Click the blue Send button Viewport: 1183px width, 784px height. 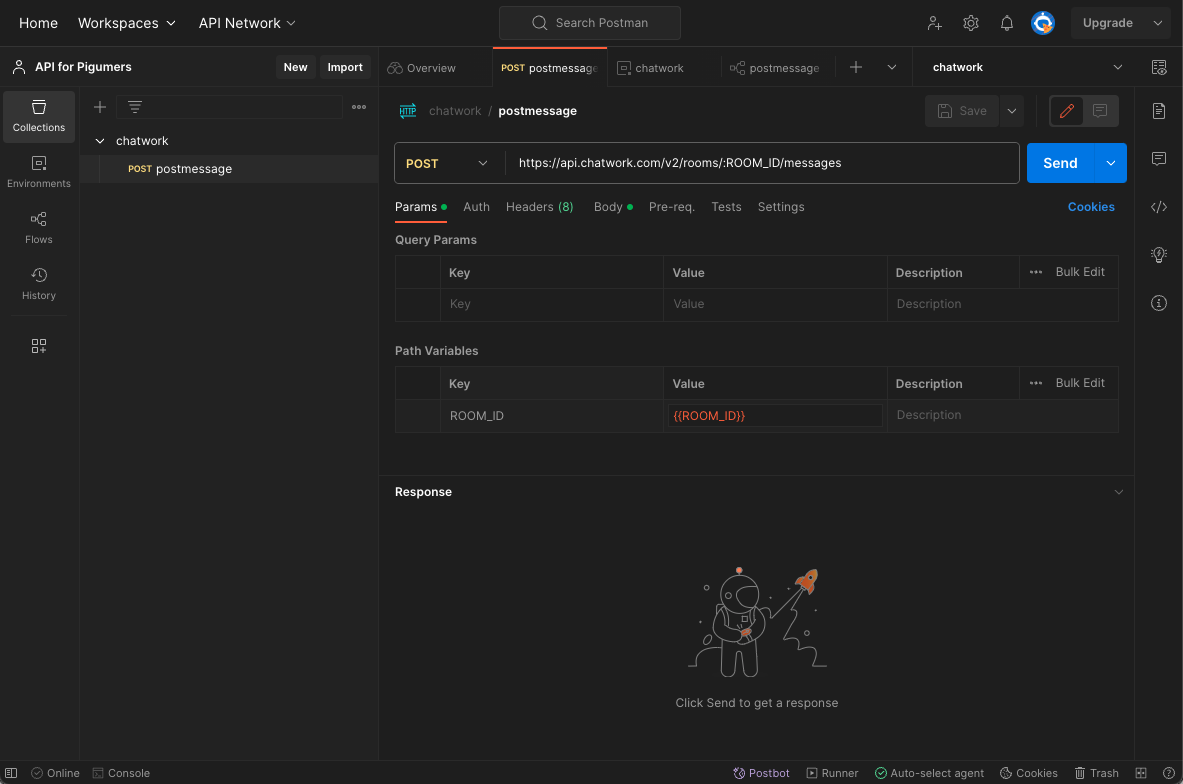pyautogui.click(x=1059, y=163)
